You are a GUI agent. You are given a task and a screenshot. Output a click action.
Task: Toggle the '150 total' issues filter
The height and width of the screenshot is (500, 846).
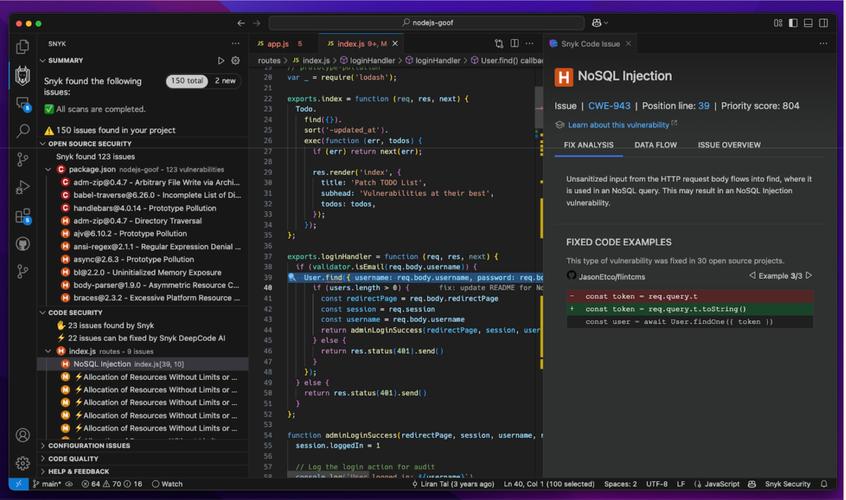pyautogui.click(x=187, y=81)
